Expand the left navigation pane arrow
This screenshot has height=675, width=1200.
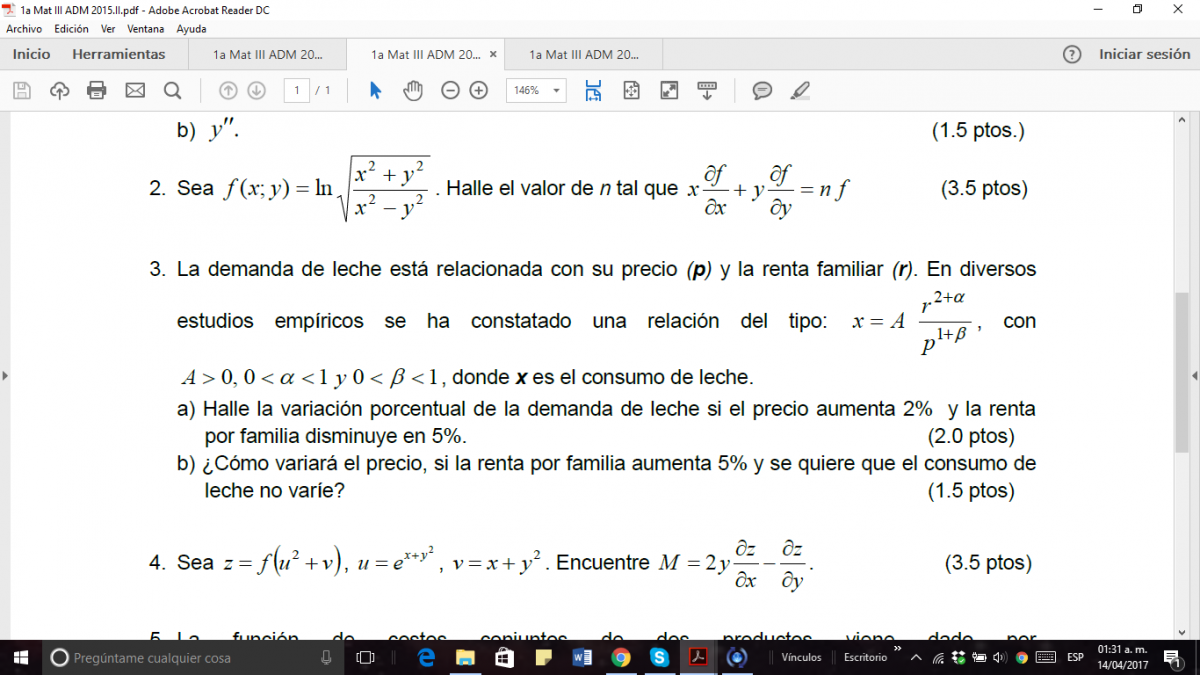click(x=5, y=376)
